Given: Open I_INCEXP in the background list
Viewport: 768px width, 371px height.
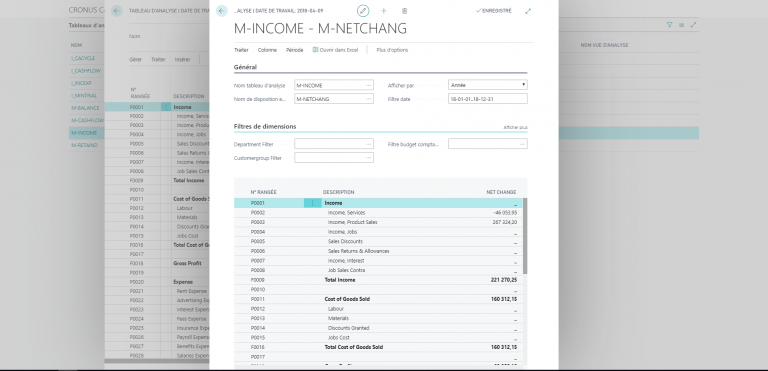Looking at the screenshot, I should click(81, 83).
